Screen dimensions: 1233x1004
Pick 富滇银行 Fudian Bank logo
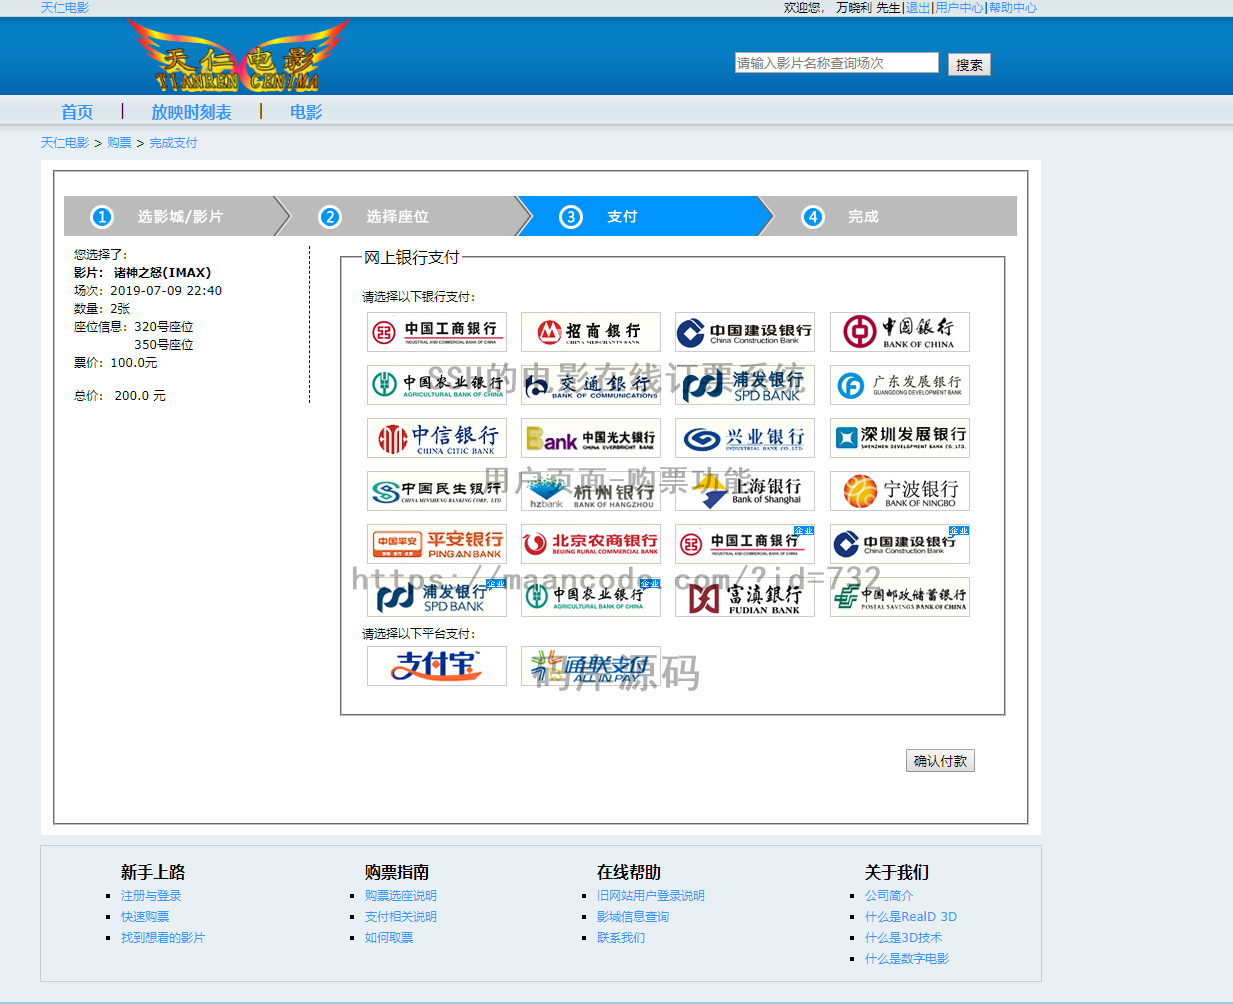pos(745,597)
